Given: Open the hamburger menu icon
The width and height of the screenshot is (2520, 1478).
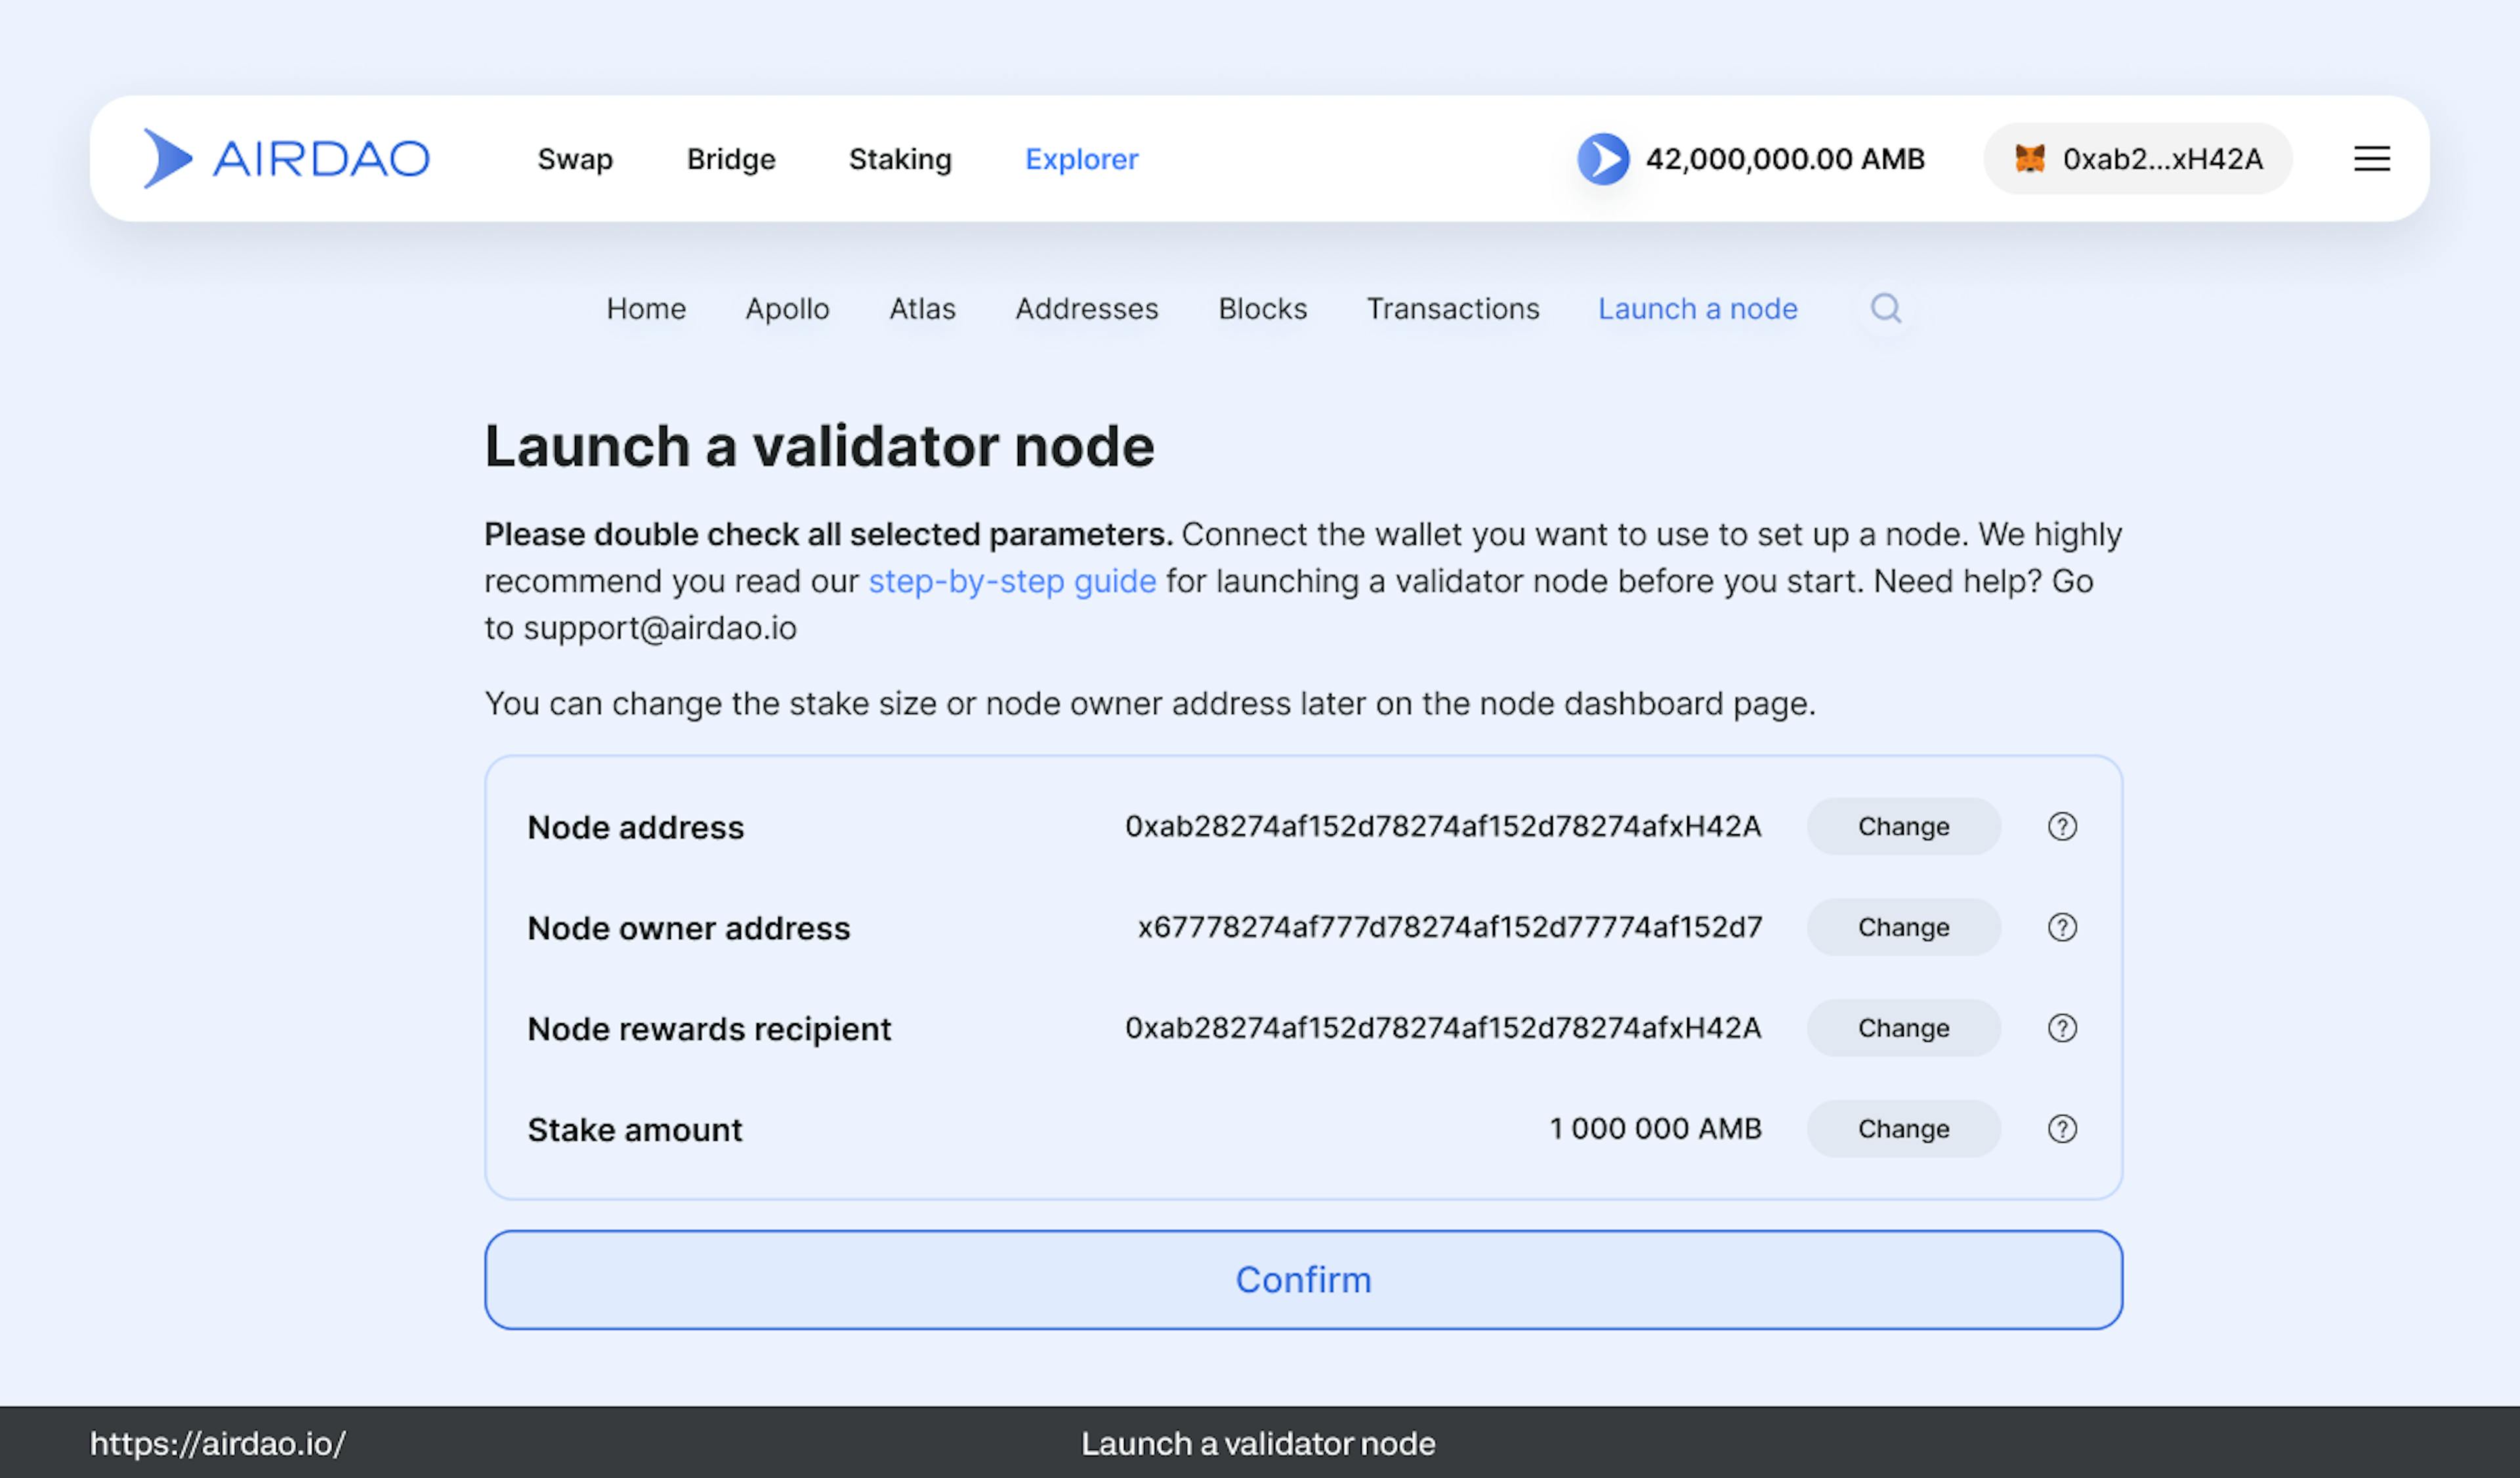Looking at the screenshot, I should tap(2371, 159).
